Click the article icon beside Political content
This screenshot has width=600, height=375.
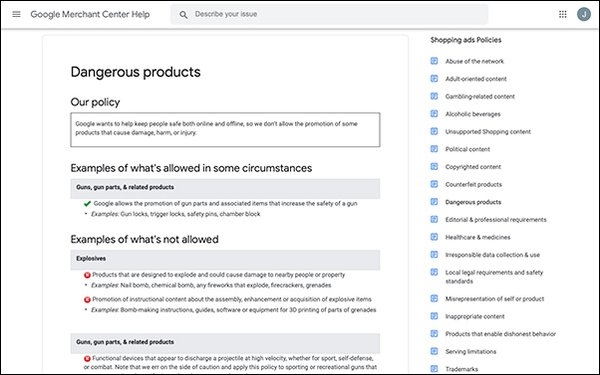click(434, 149)
